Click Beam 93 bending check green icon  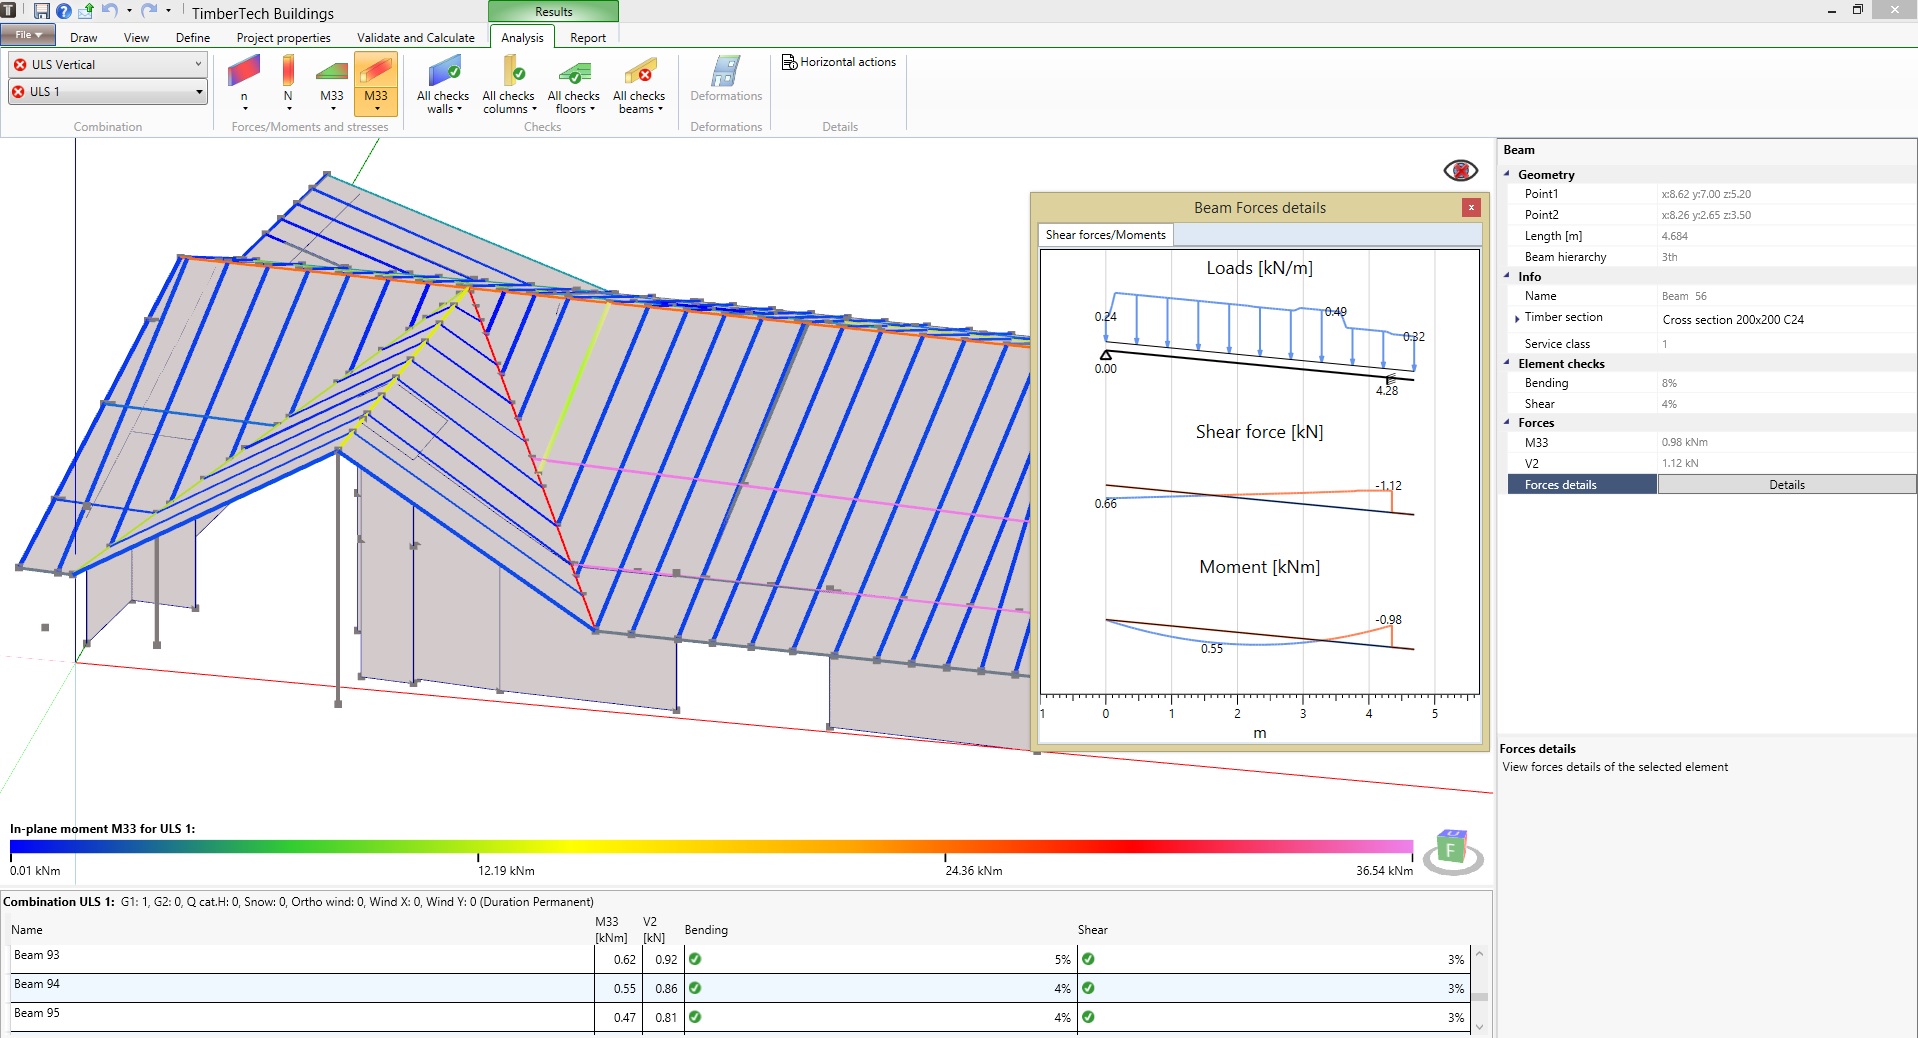click(695, 959)
